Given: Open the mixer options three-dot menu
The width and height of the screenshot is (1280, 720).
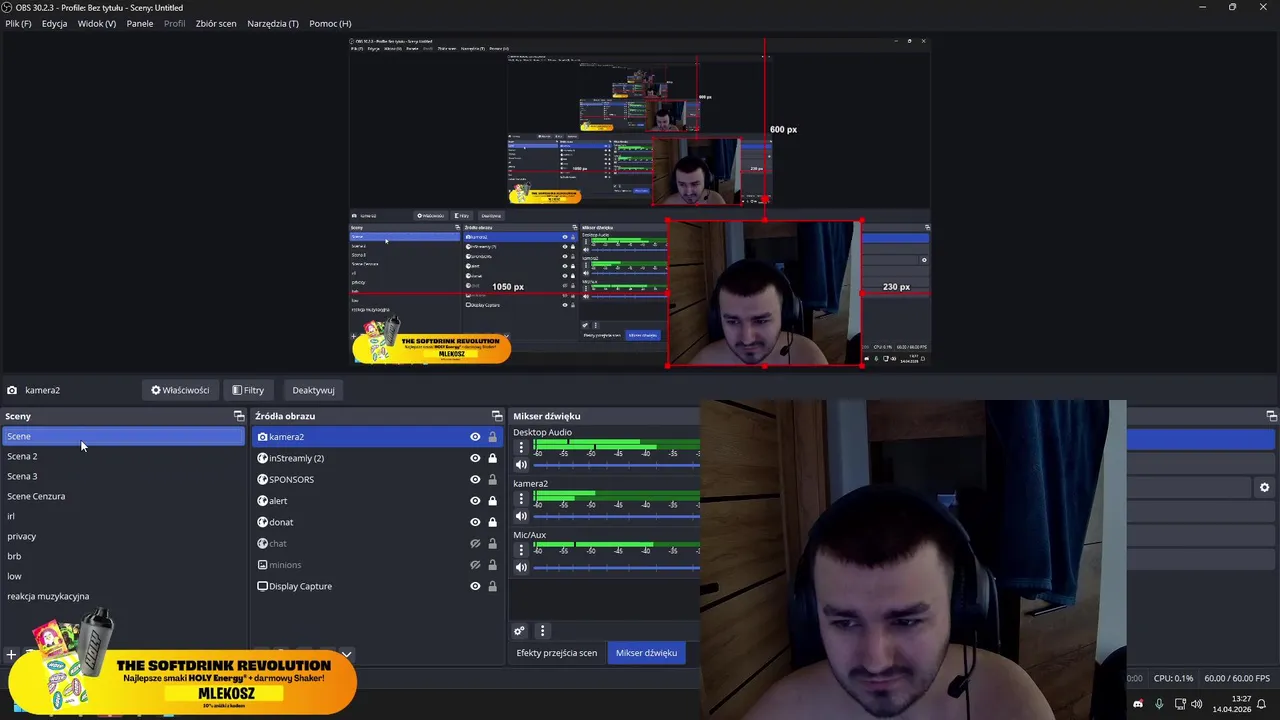Looking at the screenshot, I should [542, 631].
